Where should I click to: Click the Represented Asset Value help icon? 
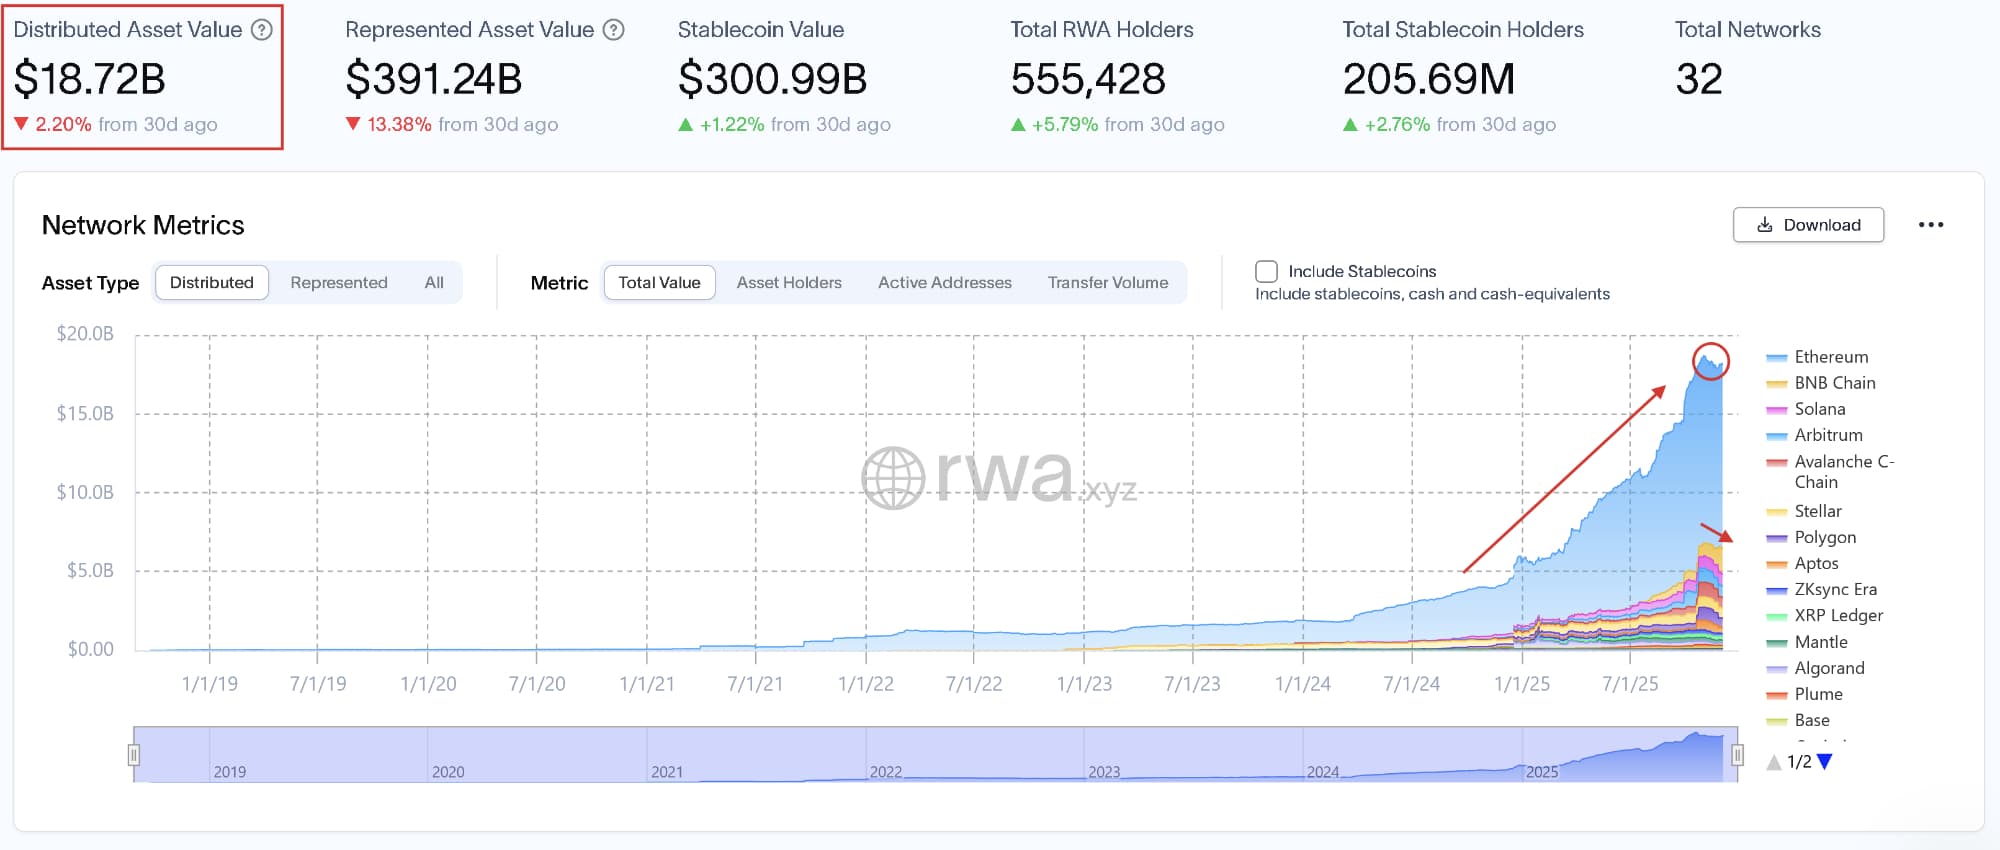[614, 30]
